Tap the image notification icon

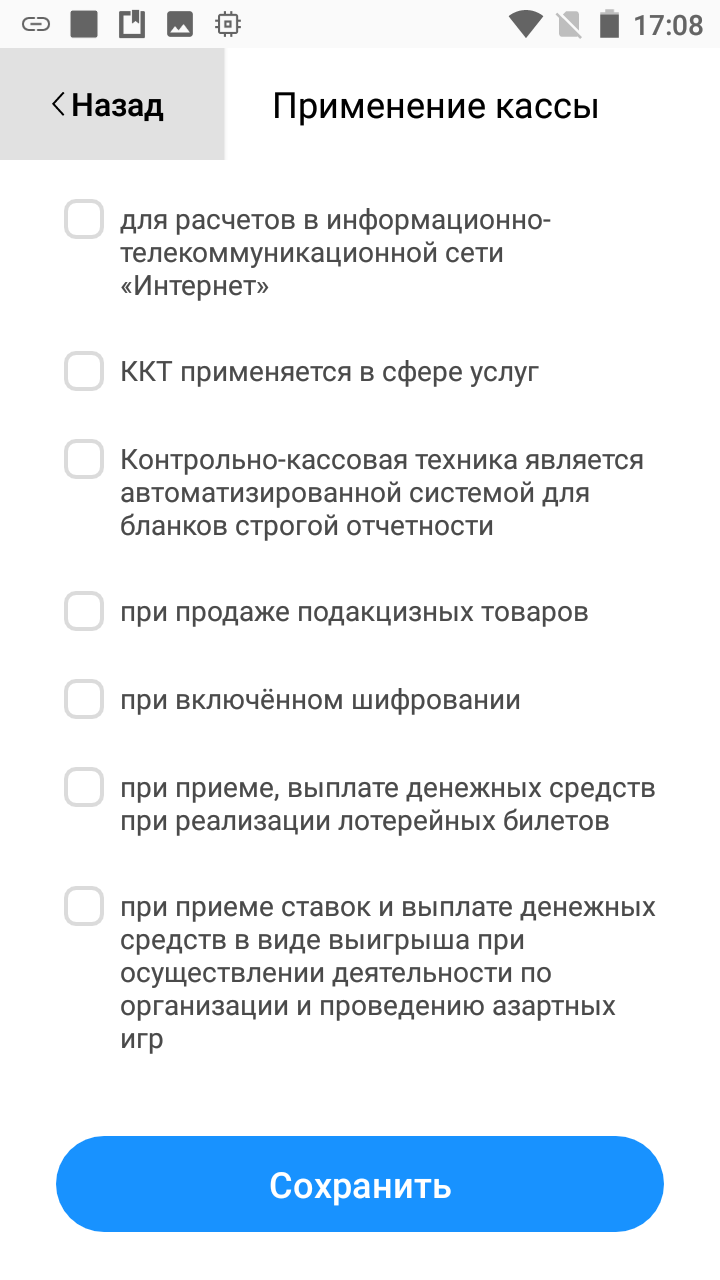coord(180,24)
